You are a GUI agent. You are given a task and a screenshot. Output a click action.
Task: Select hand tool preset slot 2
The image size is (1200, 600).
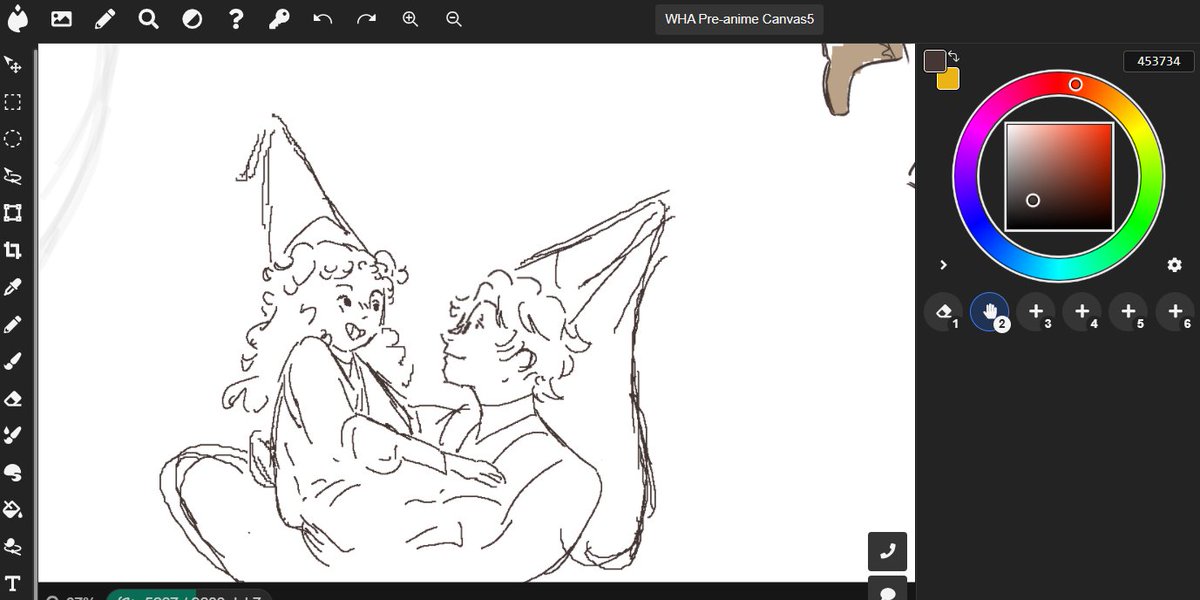tap(990, 312)
